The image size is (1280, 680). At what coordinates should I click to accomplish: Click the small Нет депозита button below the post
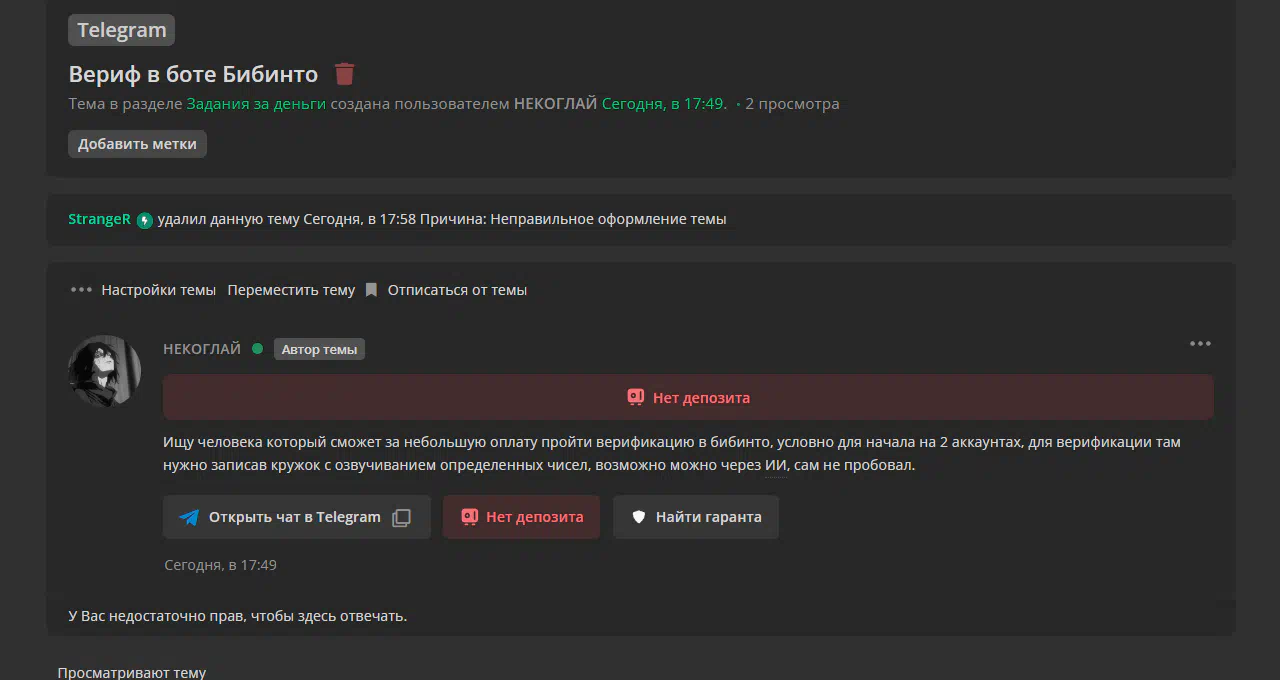(x=521, y=517)
